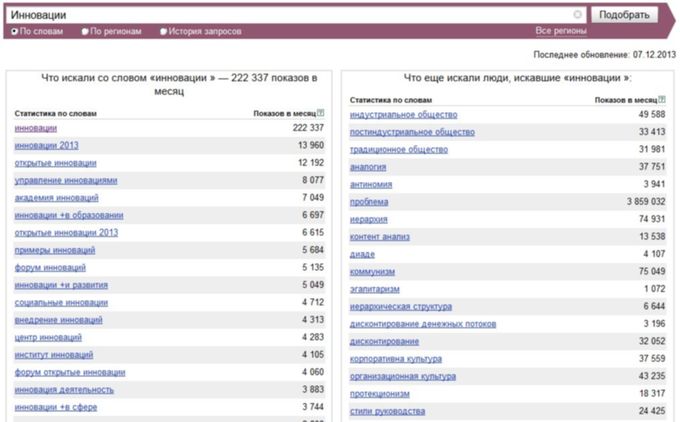Open 'дисконтирование денежных потоков' link

coord(423,324)
